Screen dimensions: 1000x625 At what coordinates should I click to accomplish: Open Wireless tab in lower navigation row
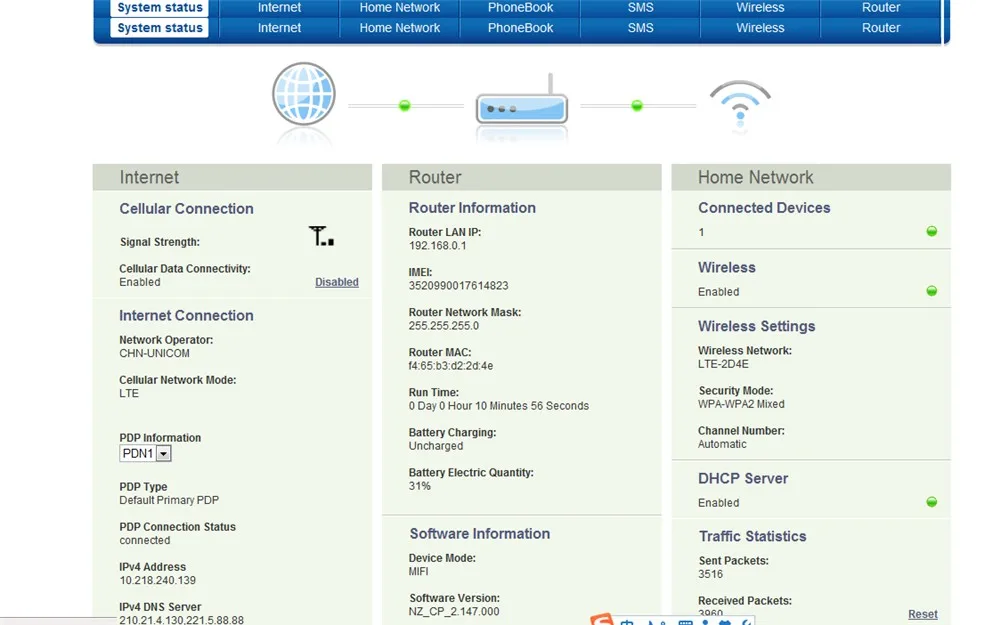pos(760,28)
